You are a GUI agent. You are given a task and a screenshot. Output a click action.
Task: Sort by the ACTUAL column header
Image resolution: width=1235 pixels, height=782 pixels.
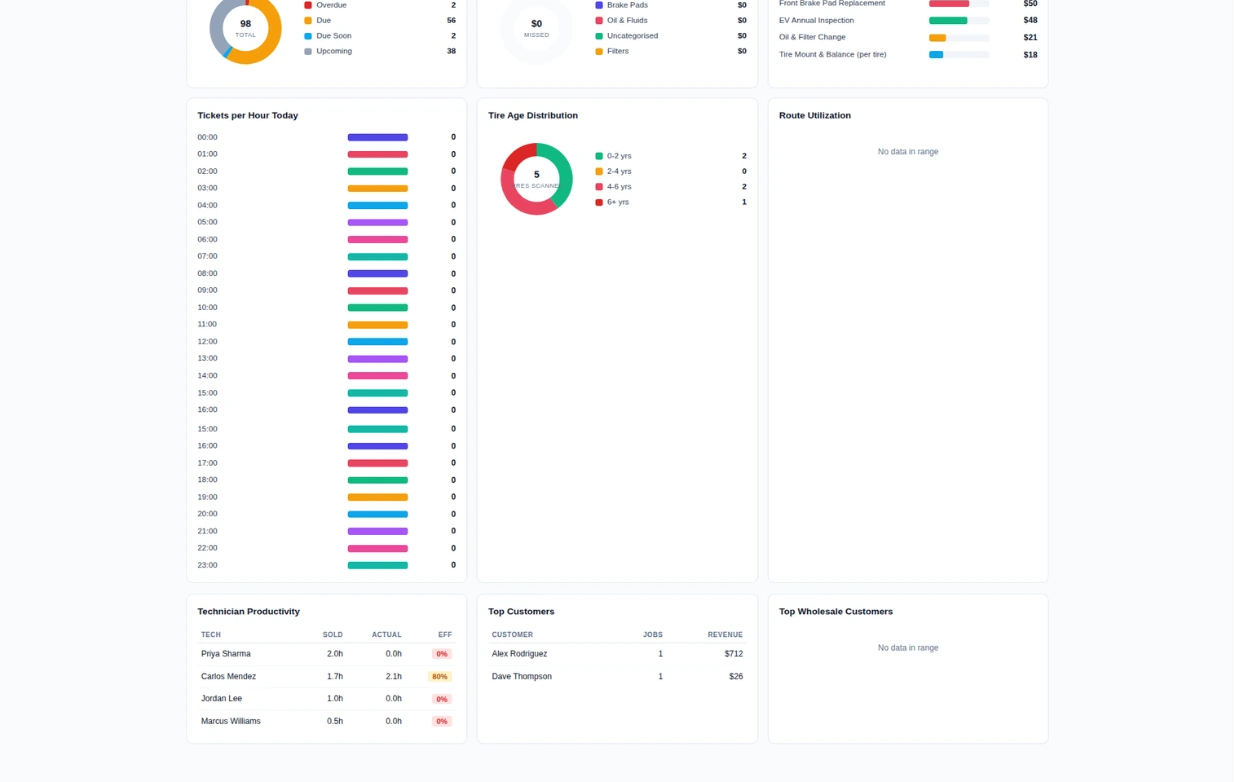[387, 635]
